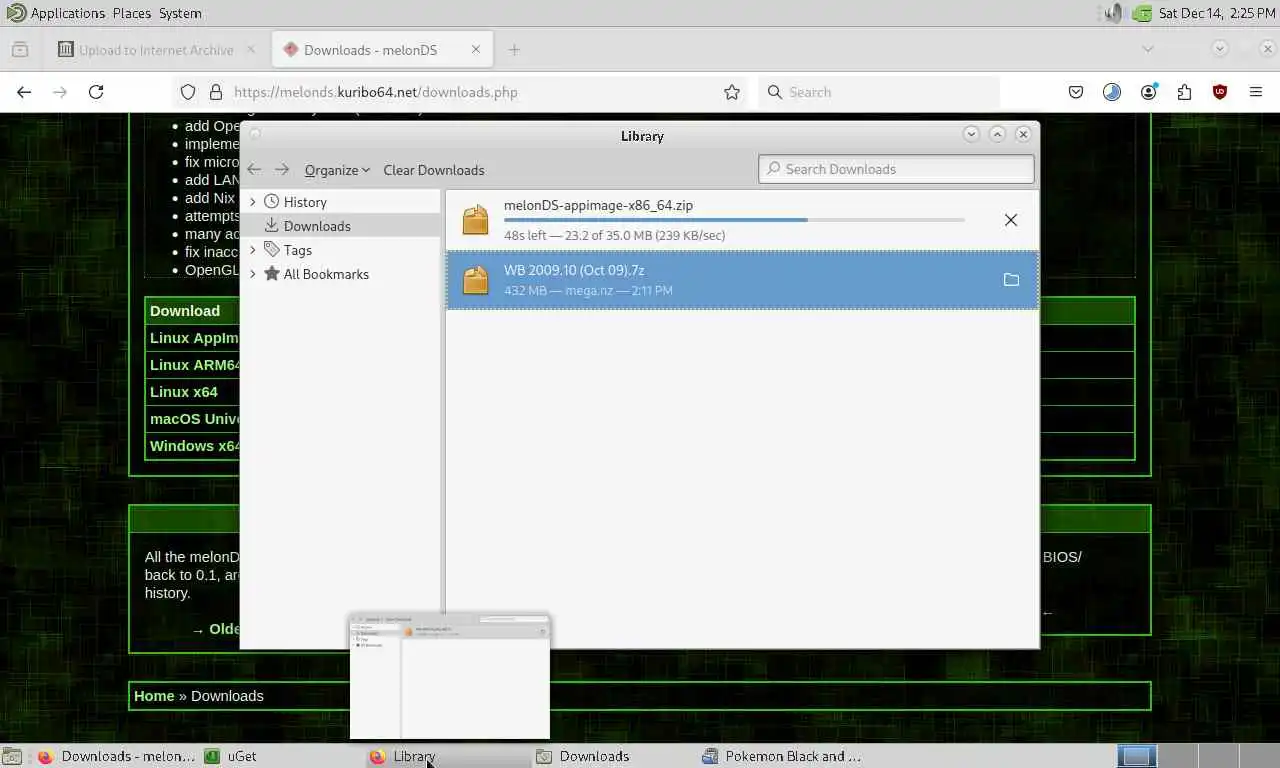Click the Library window preview thumbnail
1280x768 pixels.
click(x=450, y=677)
